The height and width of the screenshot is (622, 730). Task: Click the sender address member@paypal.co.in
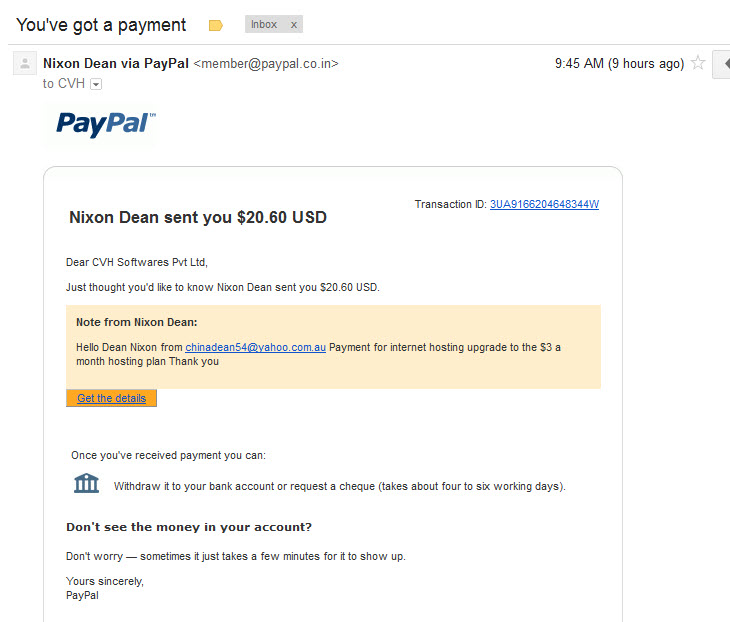click(266, 63)
